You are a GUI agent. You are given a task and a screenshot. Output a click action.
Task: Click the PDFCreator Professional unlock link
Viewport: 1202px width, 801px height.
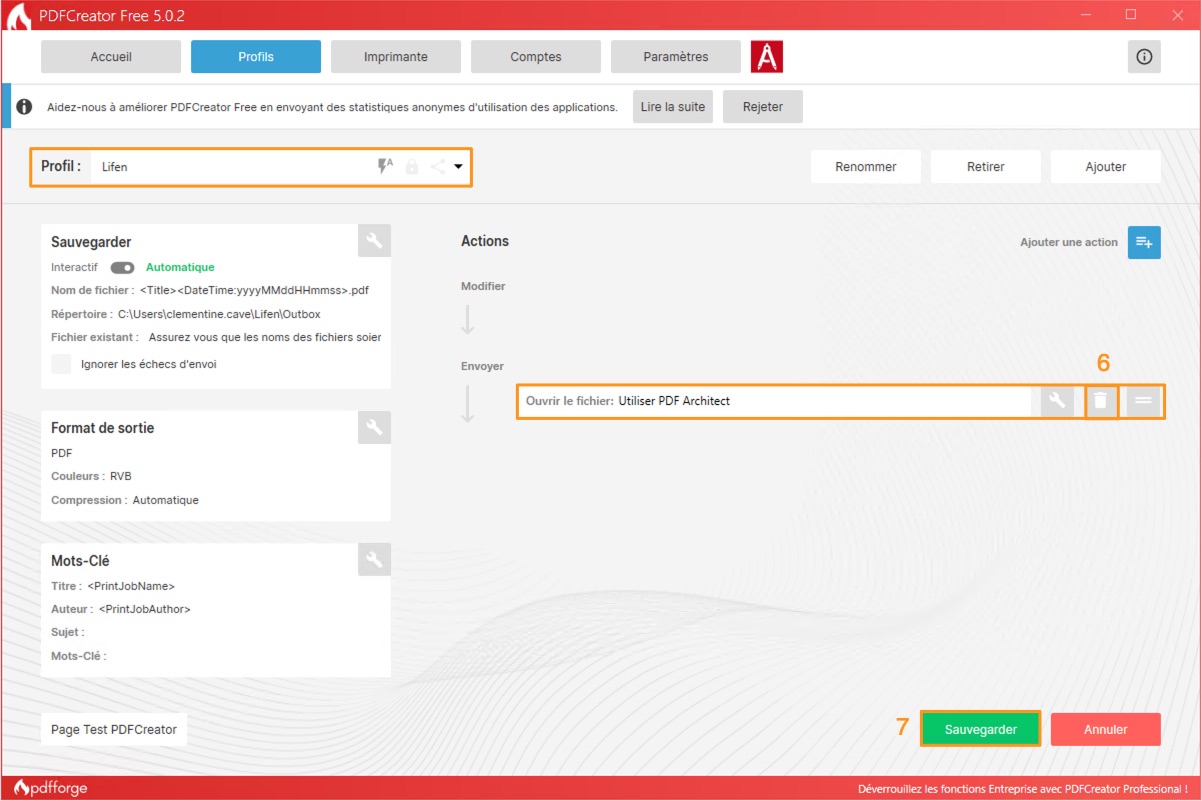pos(1024,788)
